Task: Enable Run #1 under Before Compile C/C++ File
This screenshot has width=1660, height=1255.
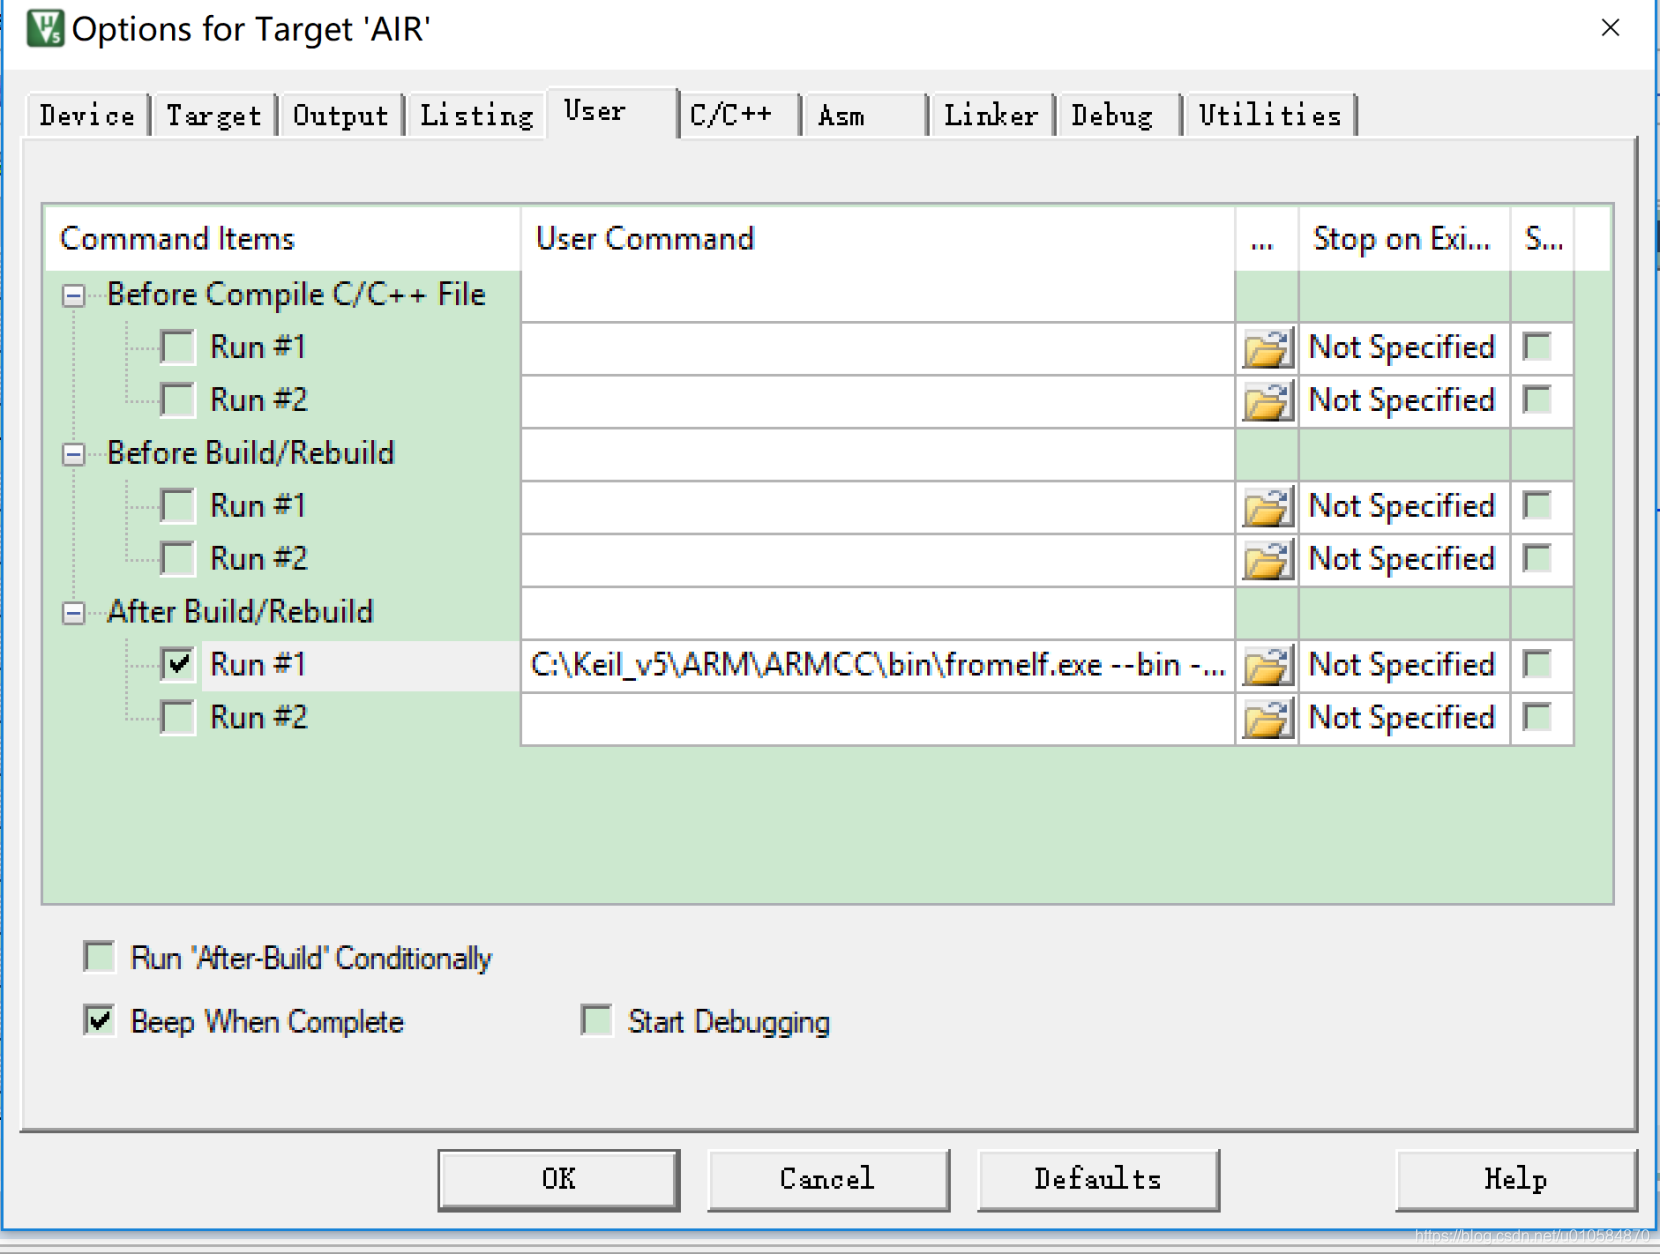Action: pyautogui.click(x=177, y=347)
